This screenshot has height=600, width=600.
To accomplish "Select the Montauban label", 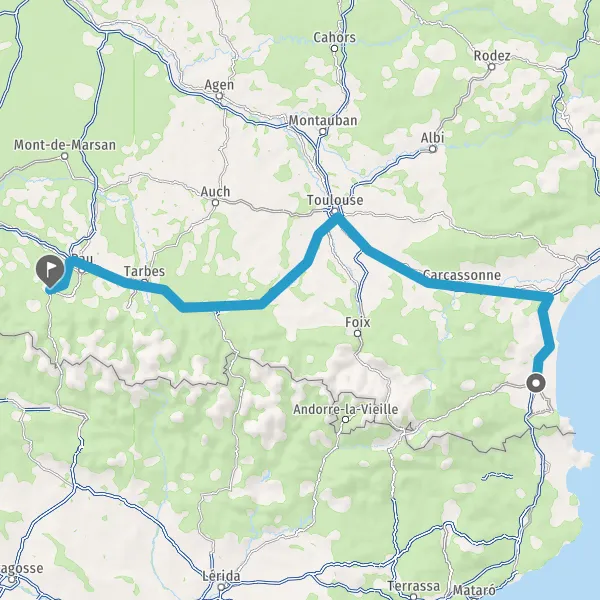I will point(323,121).
